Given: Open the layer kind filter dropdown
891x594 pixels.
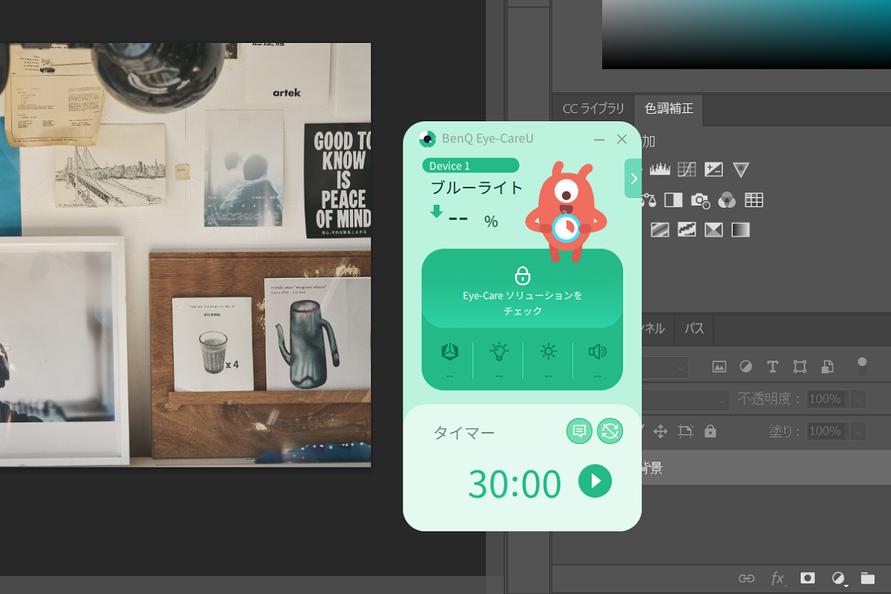Looking at the screenshot, I should 665,368.
